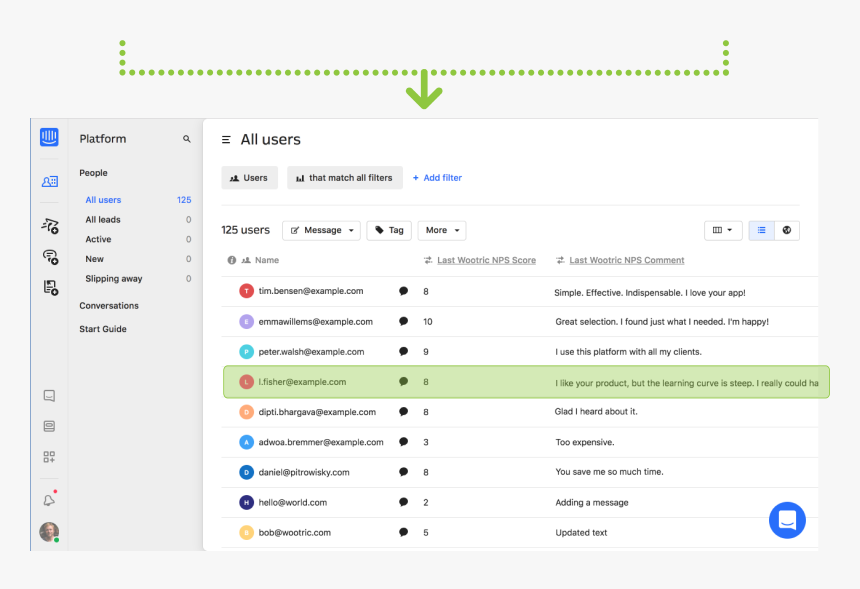
Task: Open the columns display dropdown
Action: coord(722,230)
